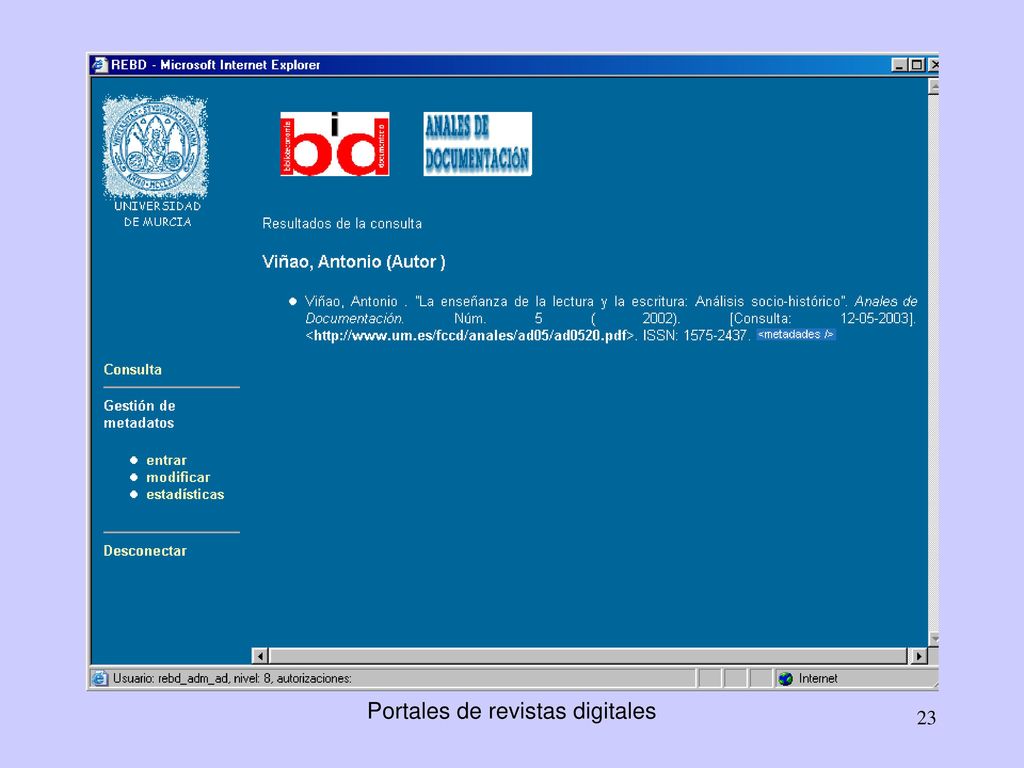
Task: Click the status bar page icon
Action: click(x=100, y=679)
